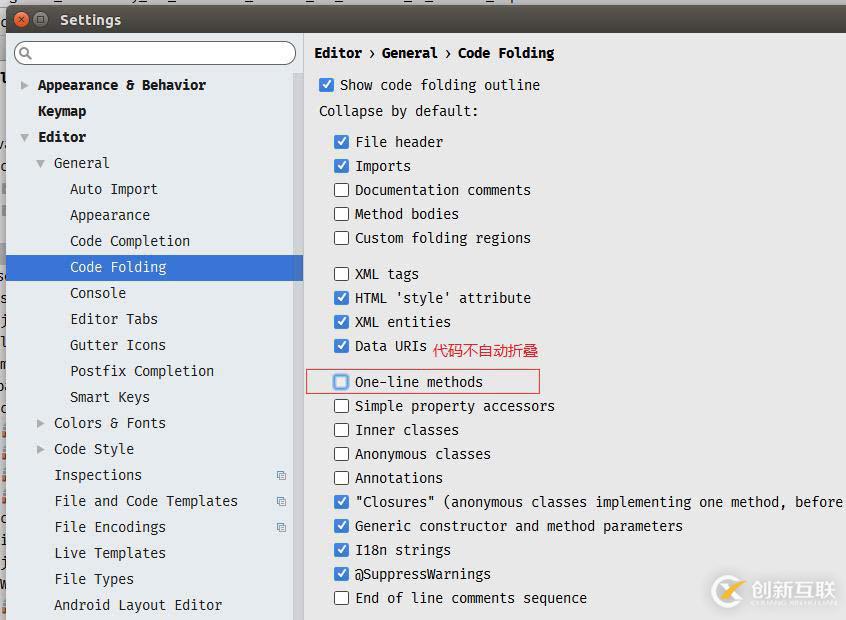Viewport: 846px width, 620px height.
Task: Click copy icon beside File and Code Templates
Action: click(281, 501)
